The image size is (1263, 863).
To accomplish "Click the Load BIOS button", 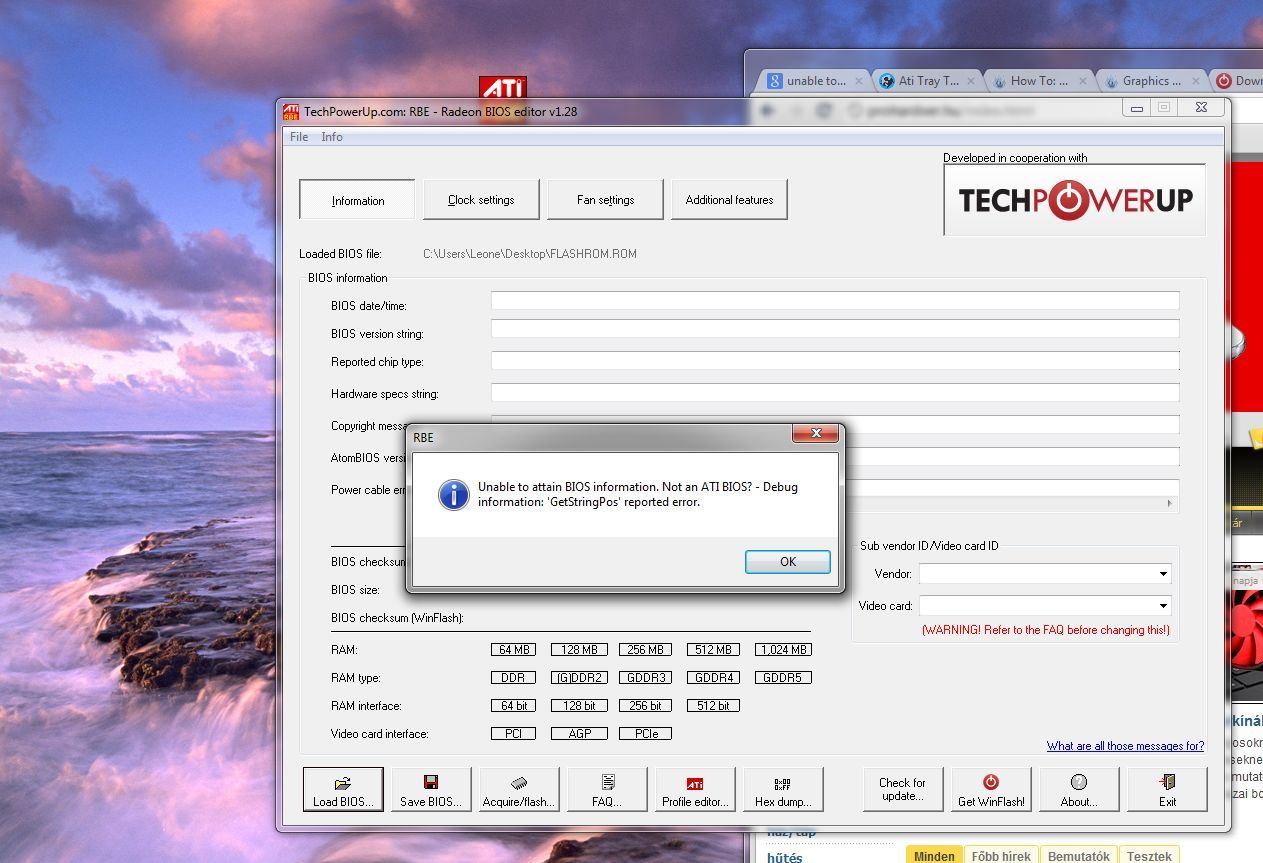I will point(343,790).
